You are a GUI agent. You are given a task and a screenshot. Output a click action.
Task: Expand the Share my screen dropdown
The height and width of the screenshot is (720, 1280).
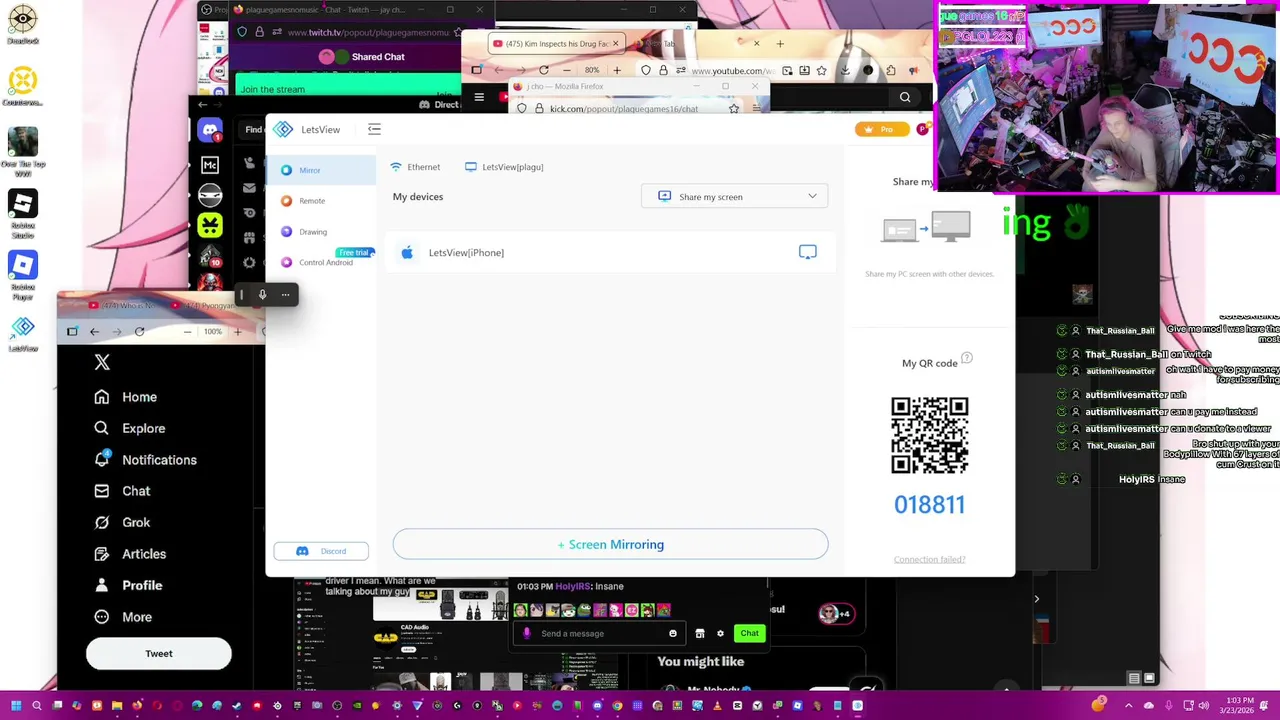pyautogui.click(x=735, y=197)
